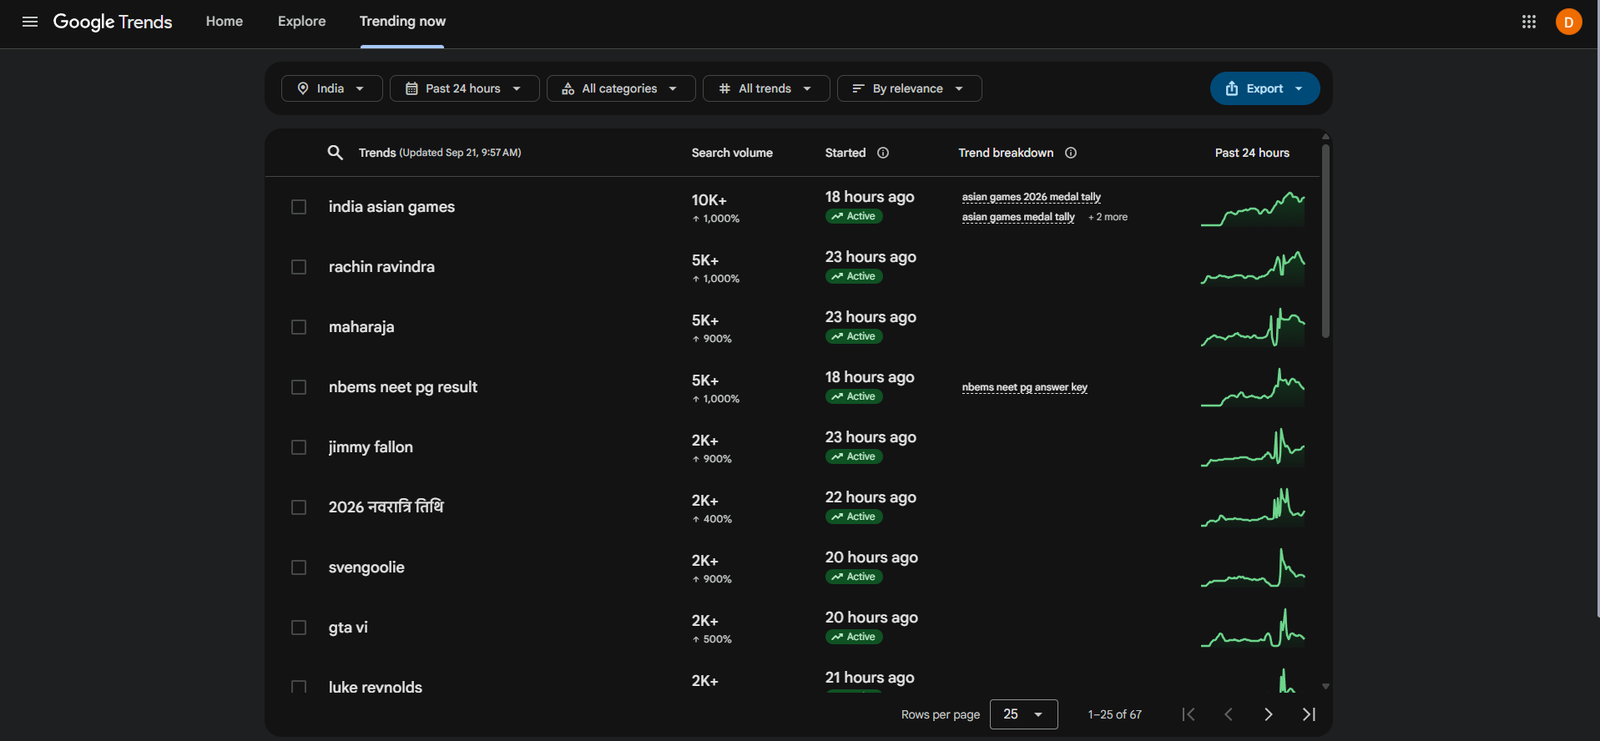This screenshot has height=741, width=1600.
Task: Open the Google apps grid
Action: click(x=1529, y=22)
